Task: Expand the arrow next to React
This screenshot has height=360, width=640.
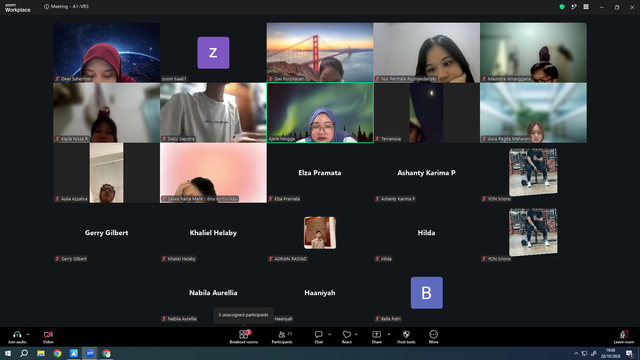Action: point(356,334)
